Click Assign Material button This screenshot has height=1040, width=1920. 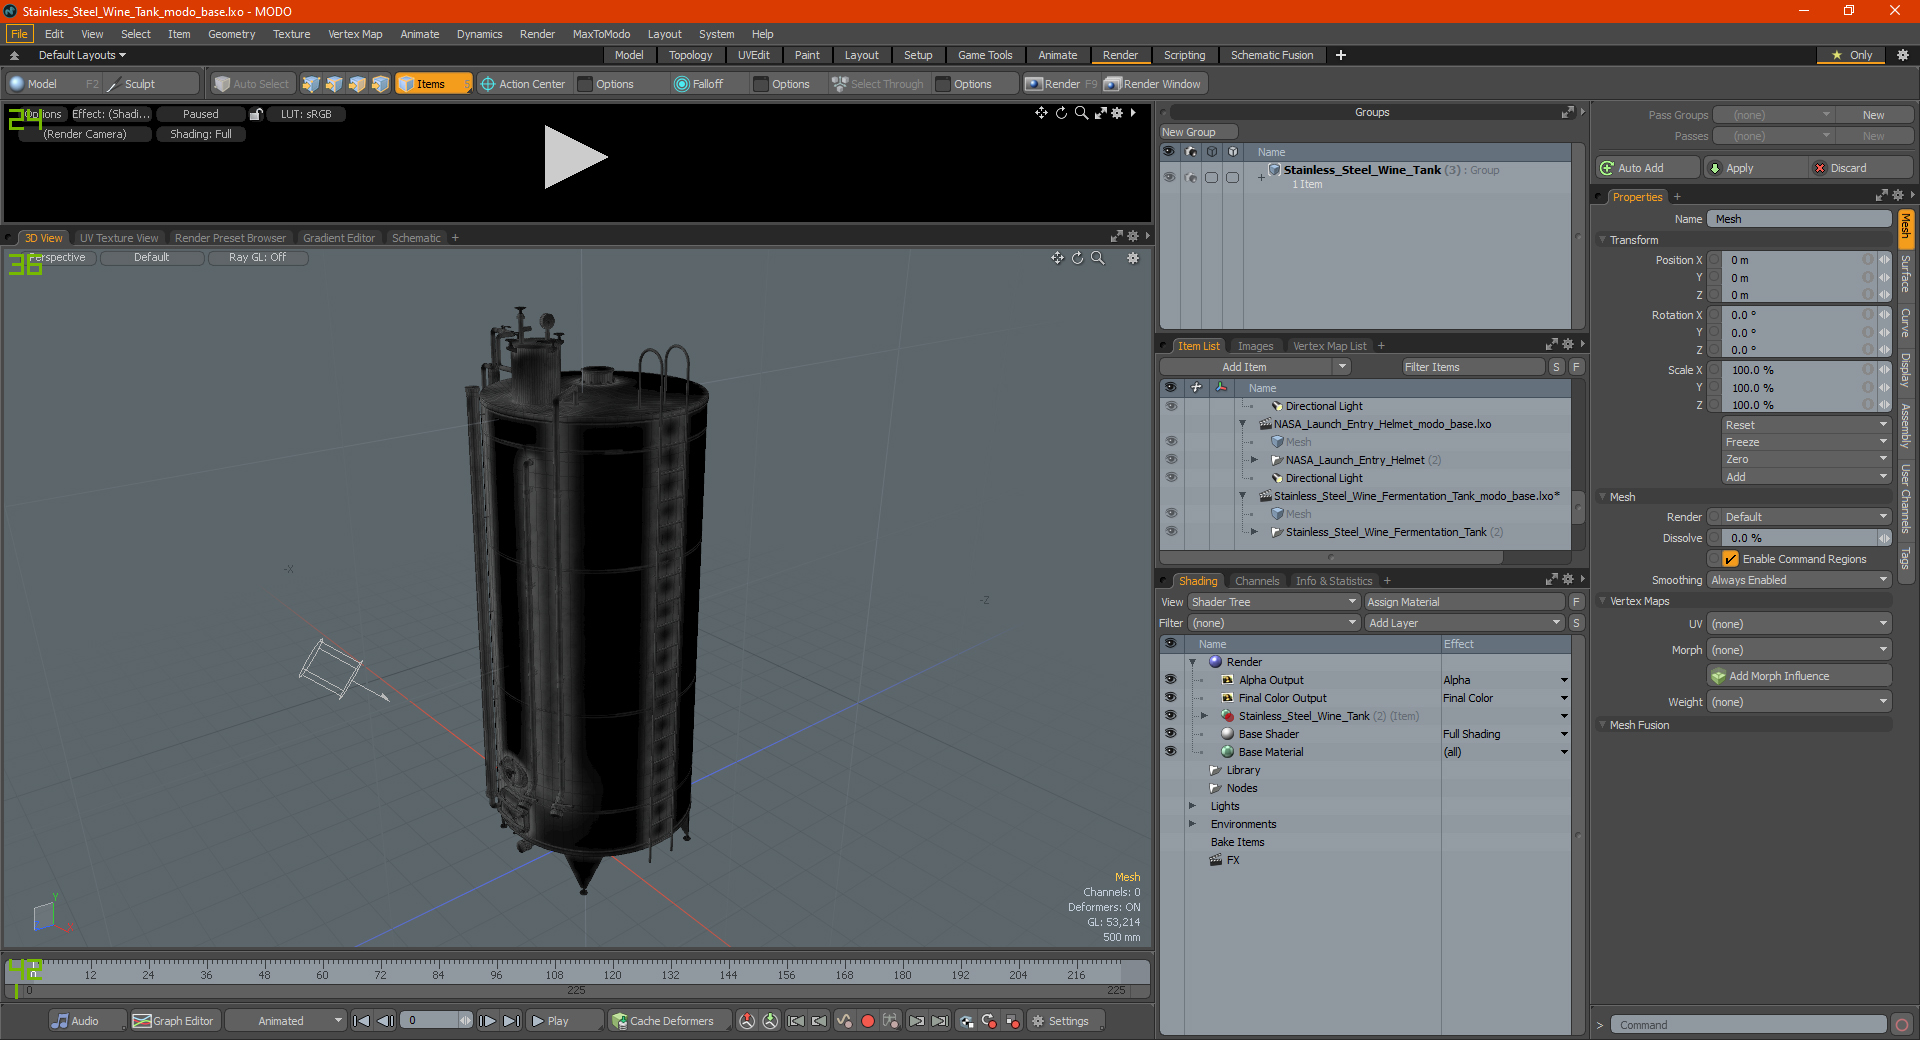[x=1464, y=602]
